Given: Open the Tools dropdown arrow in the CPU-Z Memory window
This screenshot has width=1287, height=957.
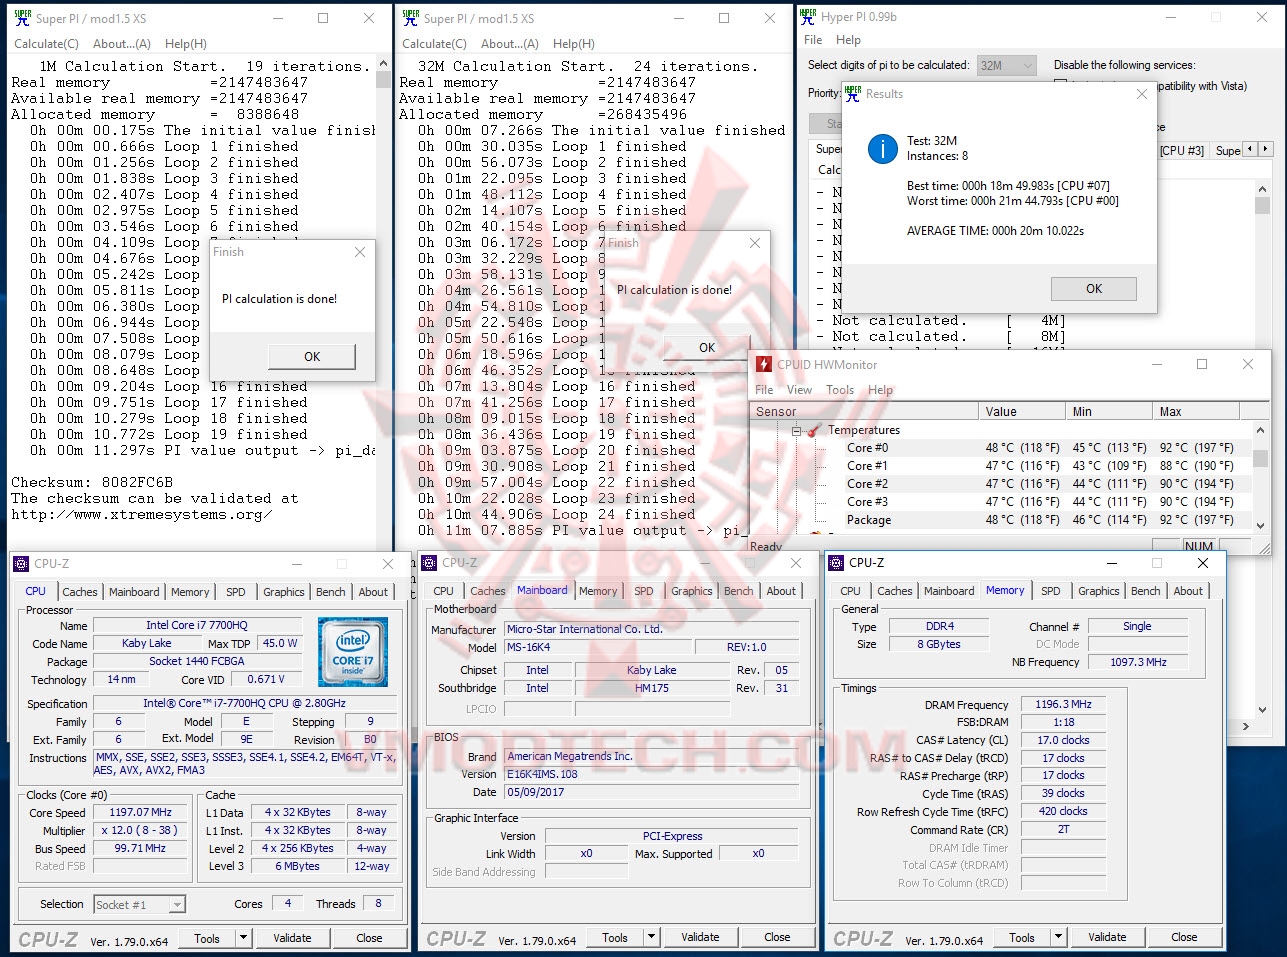Looking at the screenshot, I should point(1059,937).
